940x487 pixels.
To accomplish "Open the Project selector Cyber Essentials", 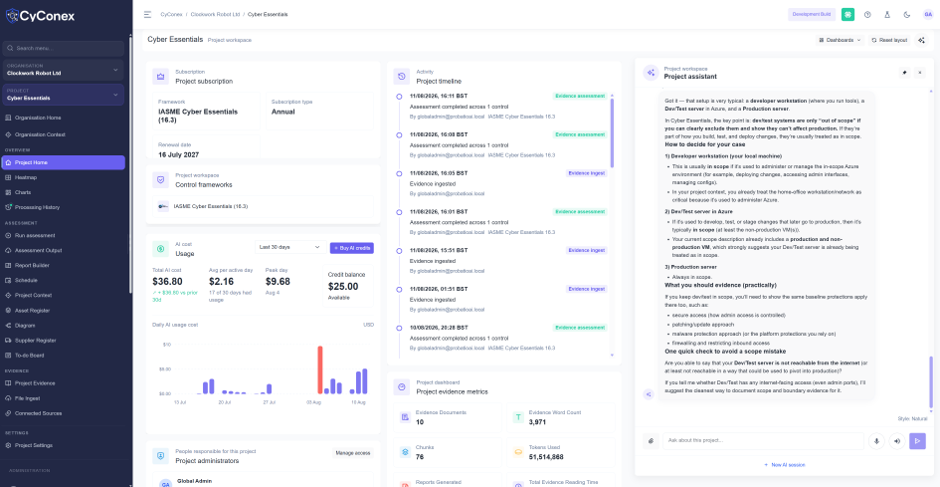I will 63,95.
